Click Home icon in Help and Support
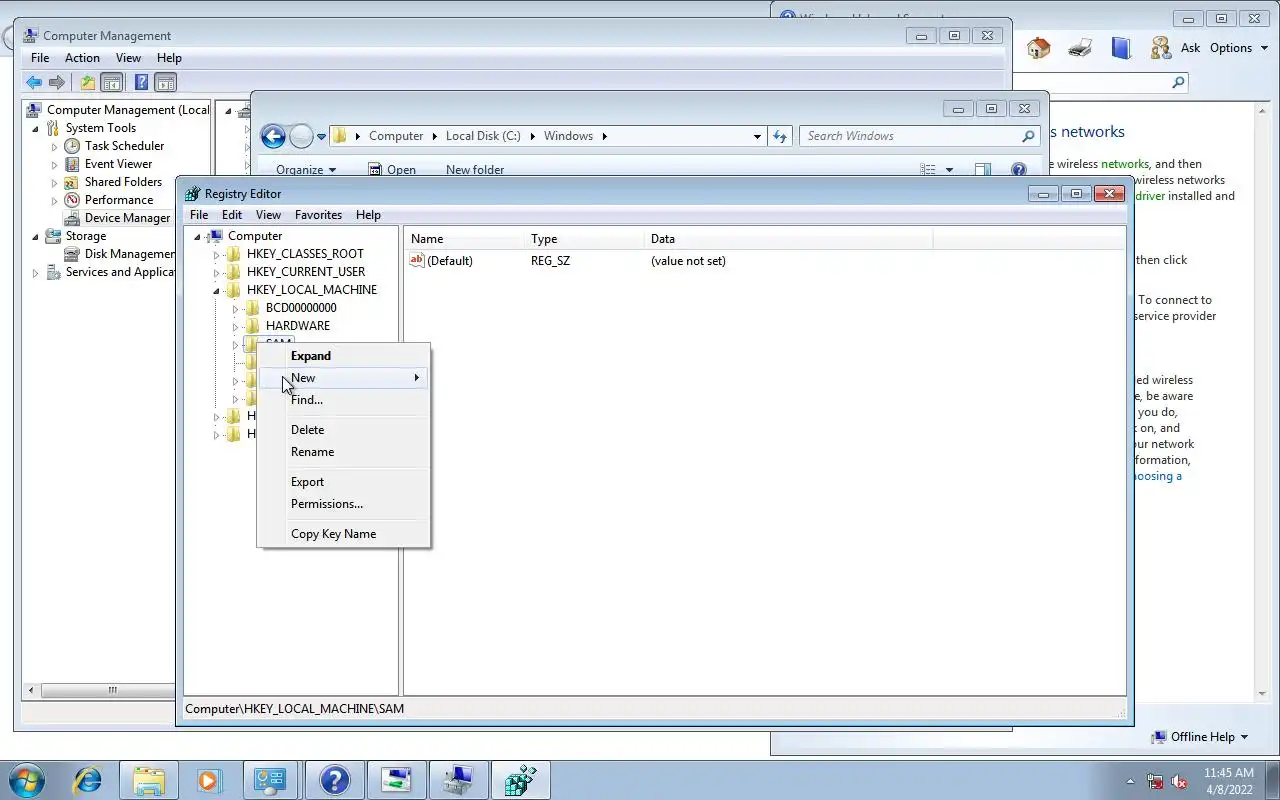Viewport: 1280px width, 800px height. (x=1039, y=48)
